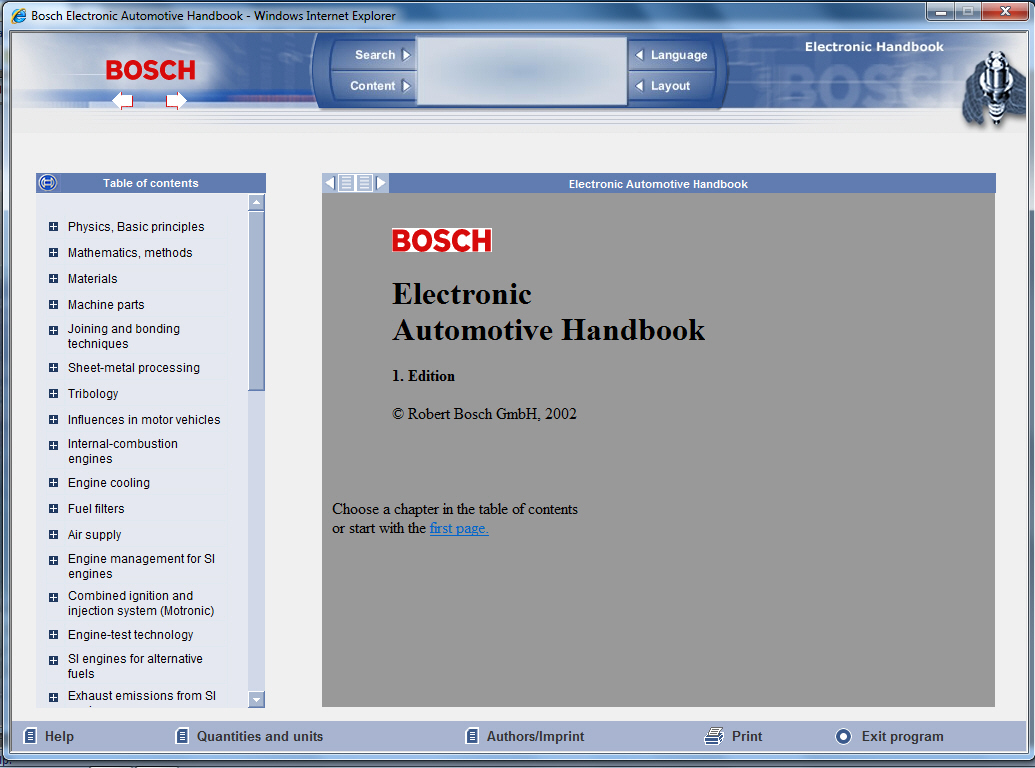Expand the Fuel filters chapter

53,509
